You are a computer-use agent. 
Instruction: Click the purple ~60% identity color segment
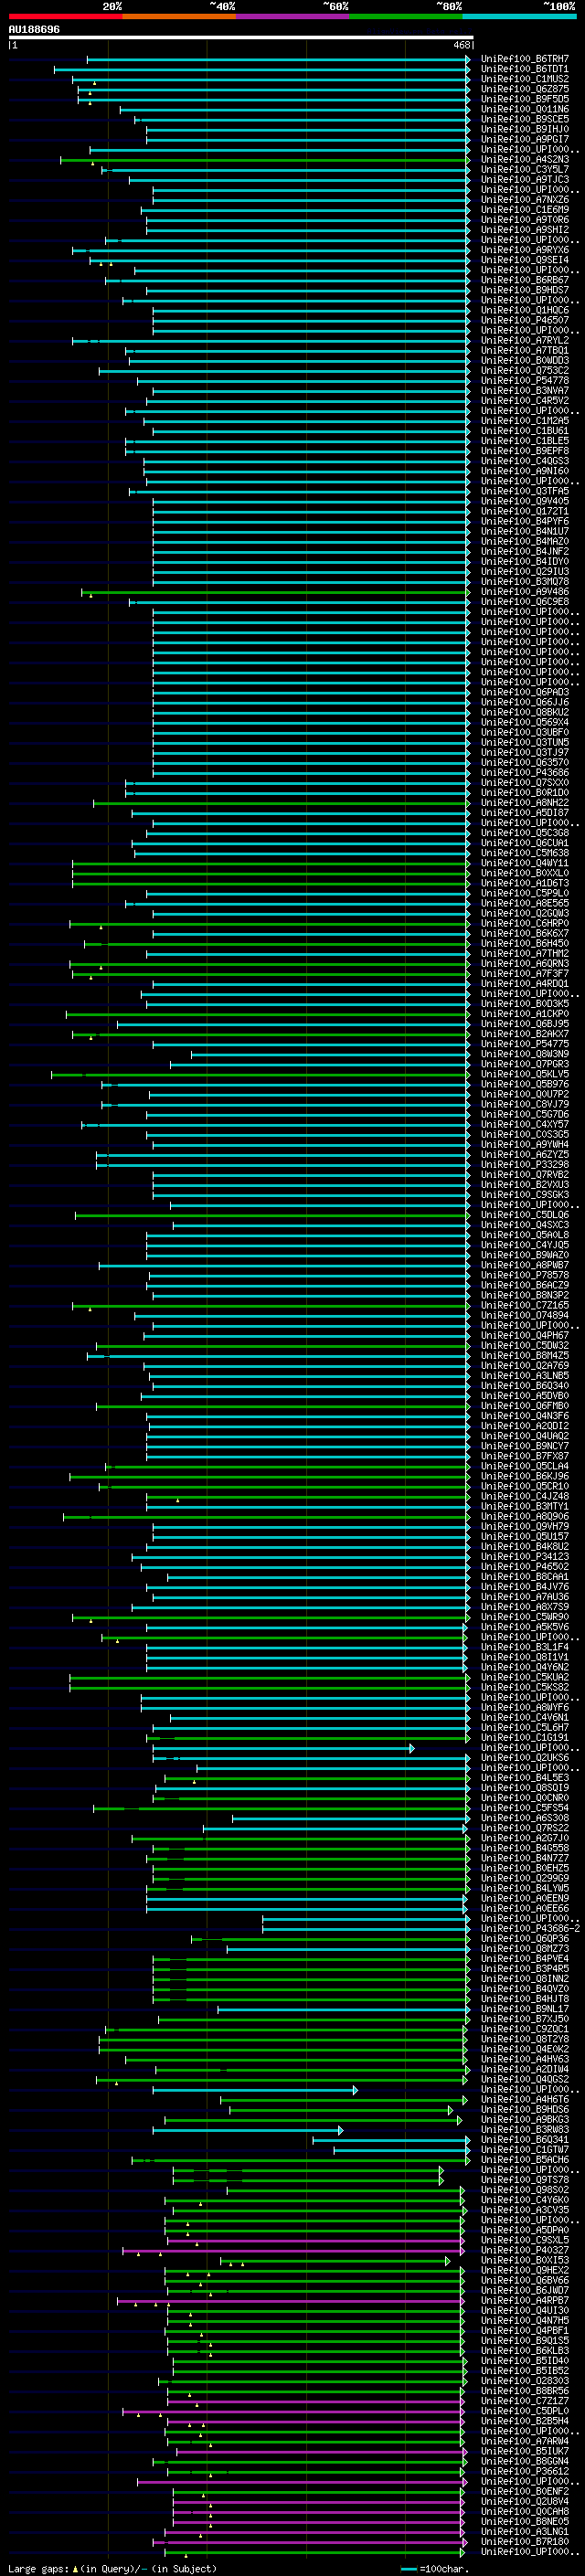tap(292, 16)
